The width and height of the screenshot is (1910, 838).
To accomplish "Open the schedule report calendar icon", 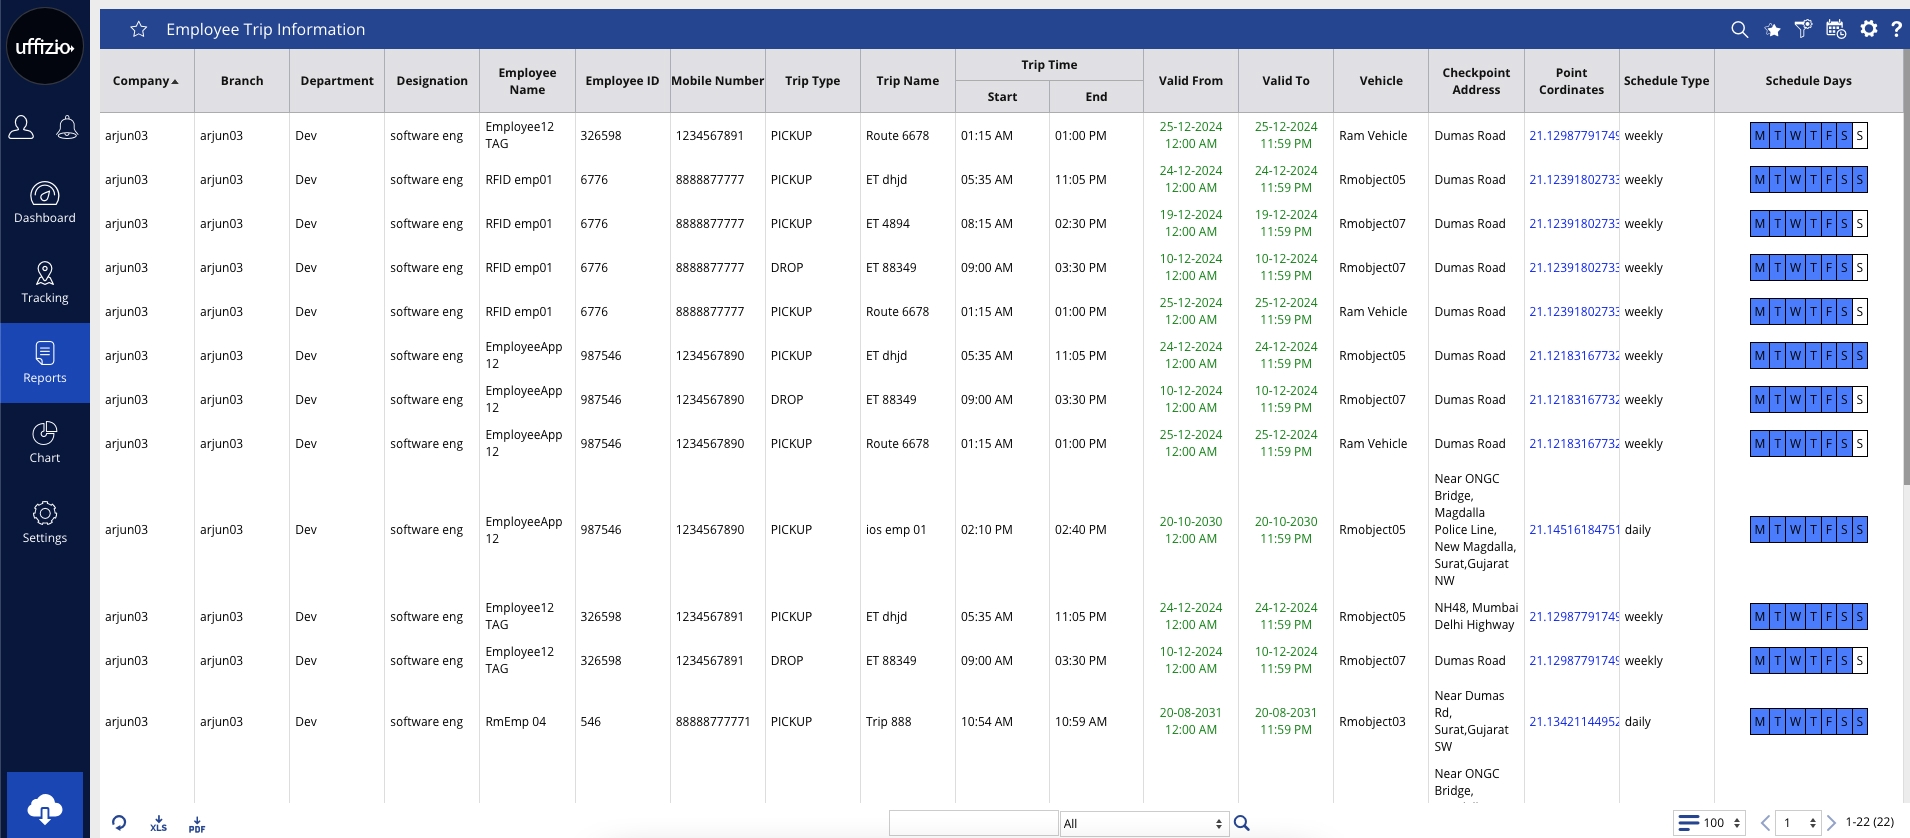I will tap(1835, 29).
